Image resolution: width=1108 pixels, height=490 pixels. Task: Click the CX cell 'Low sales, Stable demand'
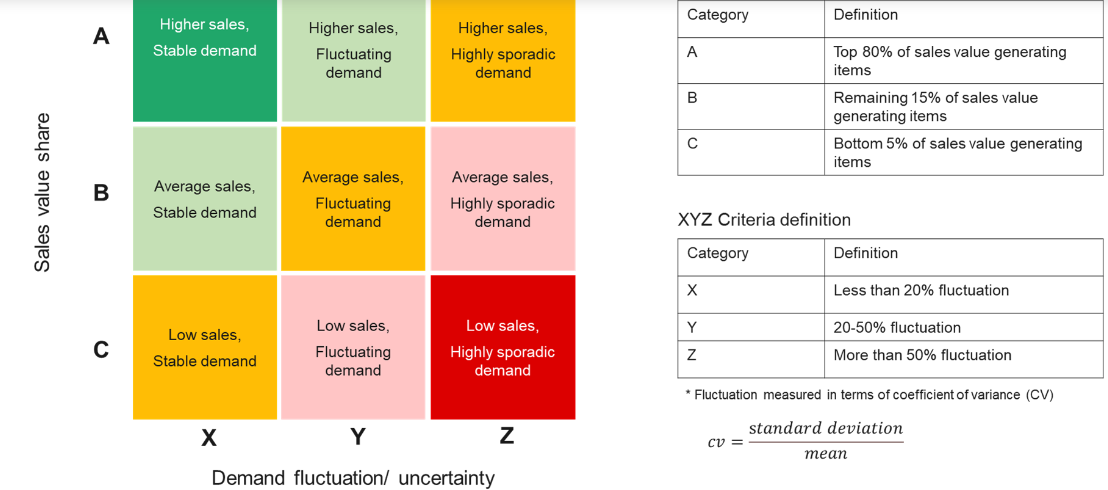click(x=205, y=347)
